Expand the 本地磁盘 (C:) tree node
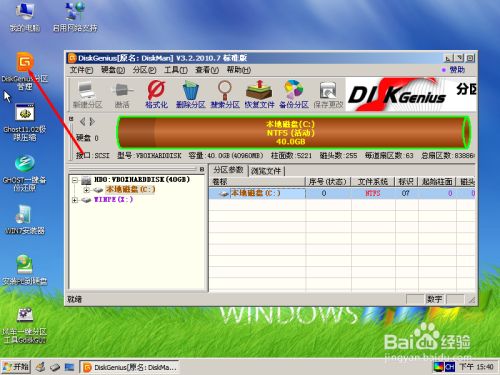Image resolution: width=500 pixels, height=375 pixels. (x=87, y=190)
